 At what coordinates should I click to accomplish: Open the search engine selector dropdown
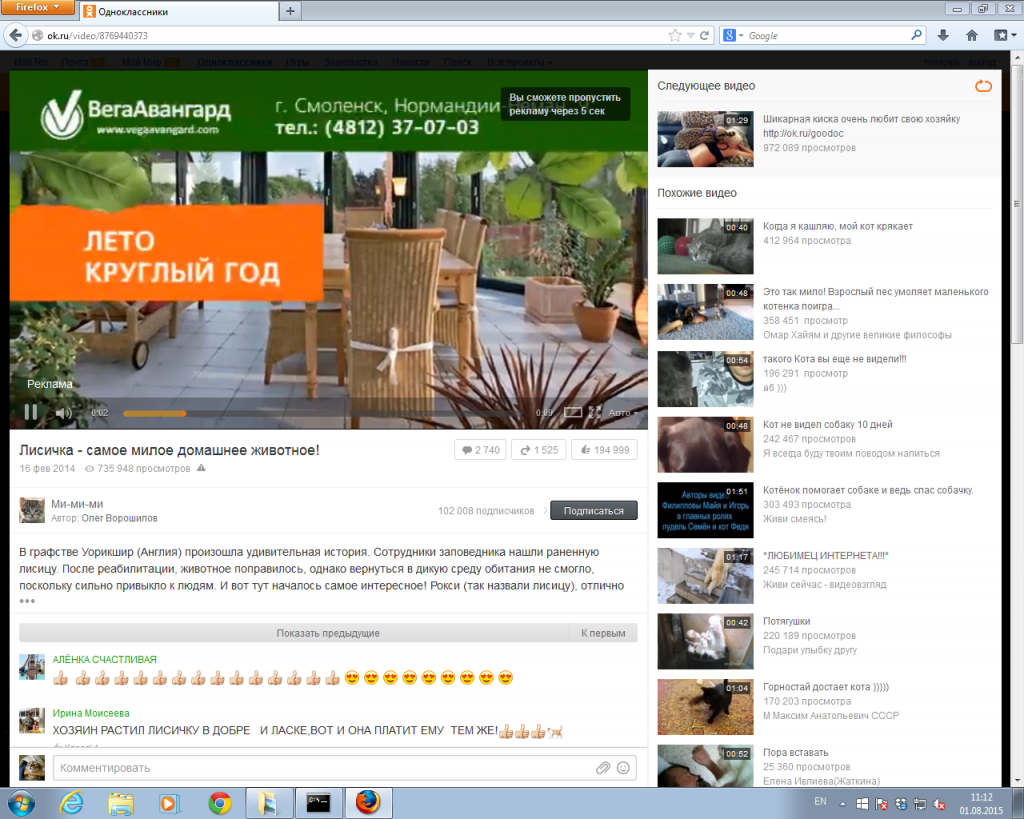(733, 35)
